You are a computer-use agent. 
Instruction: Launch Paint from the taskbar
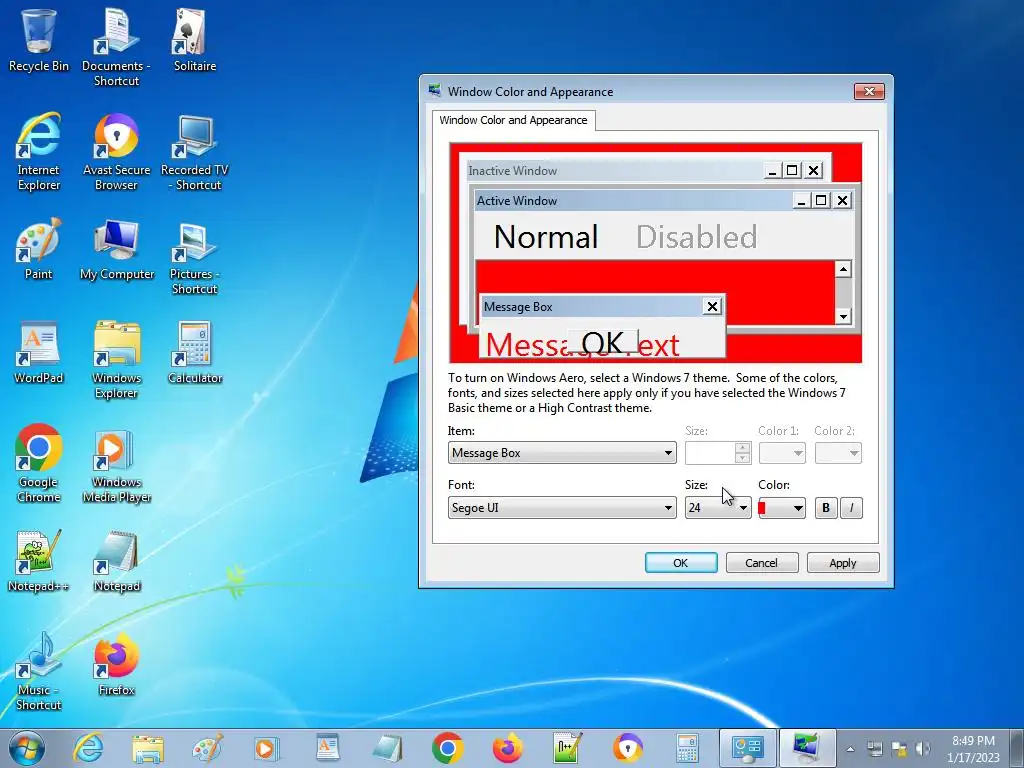(208, 748)
